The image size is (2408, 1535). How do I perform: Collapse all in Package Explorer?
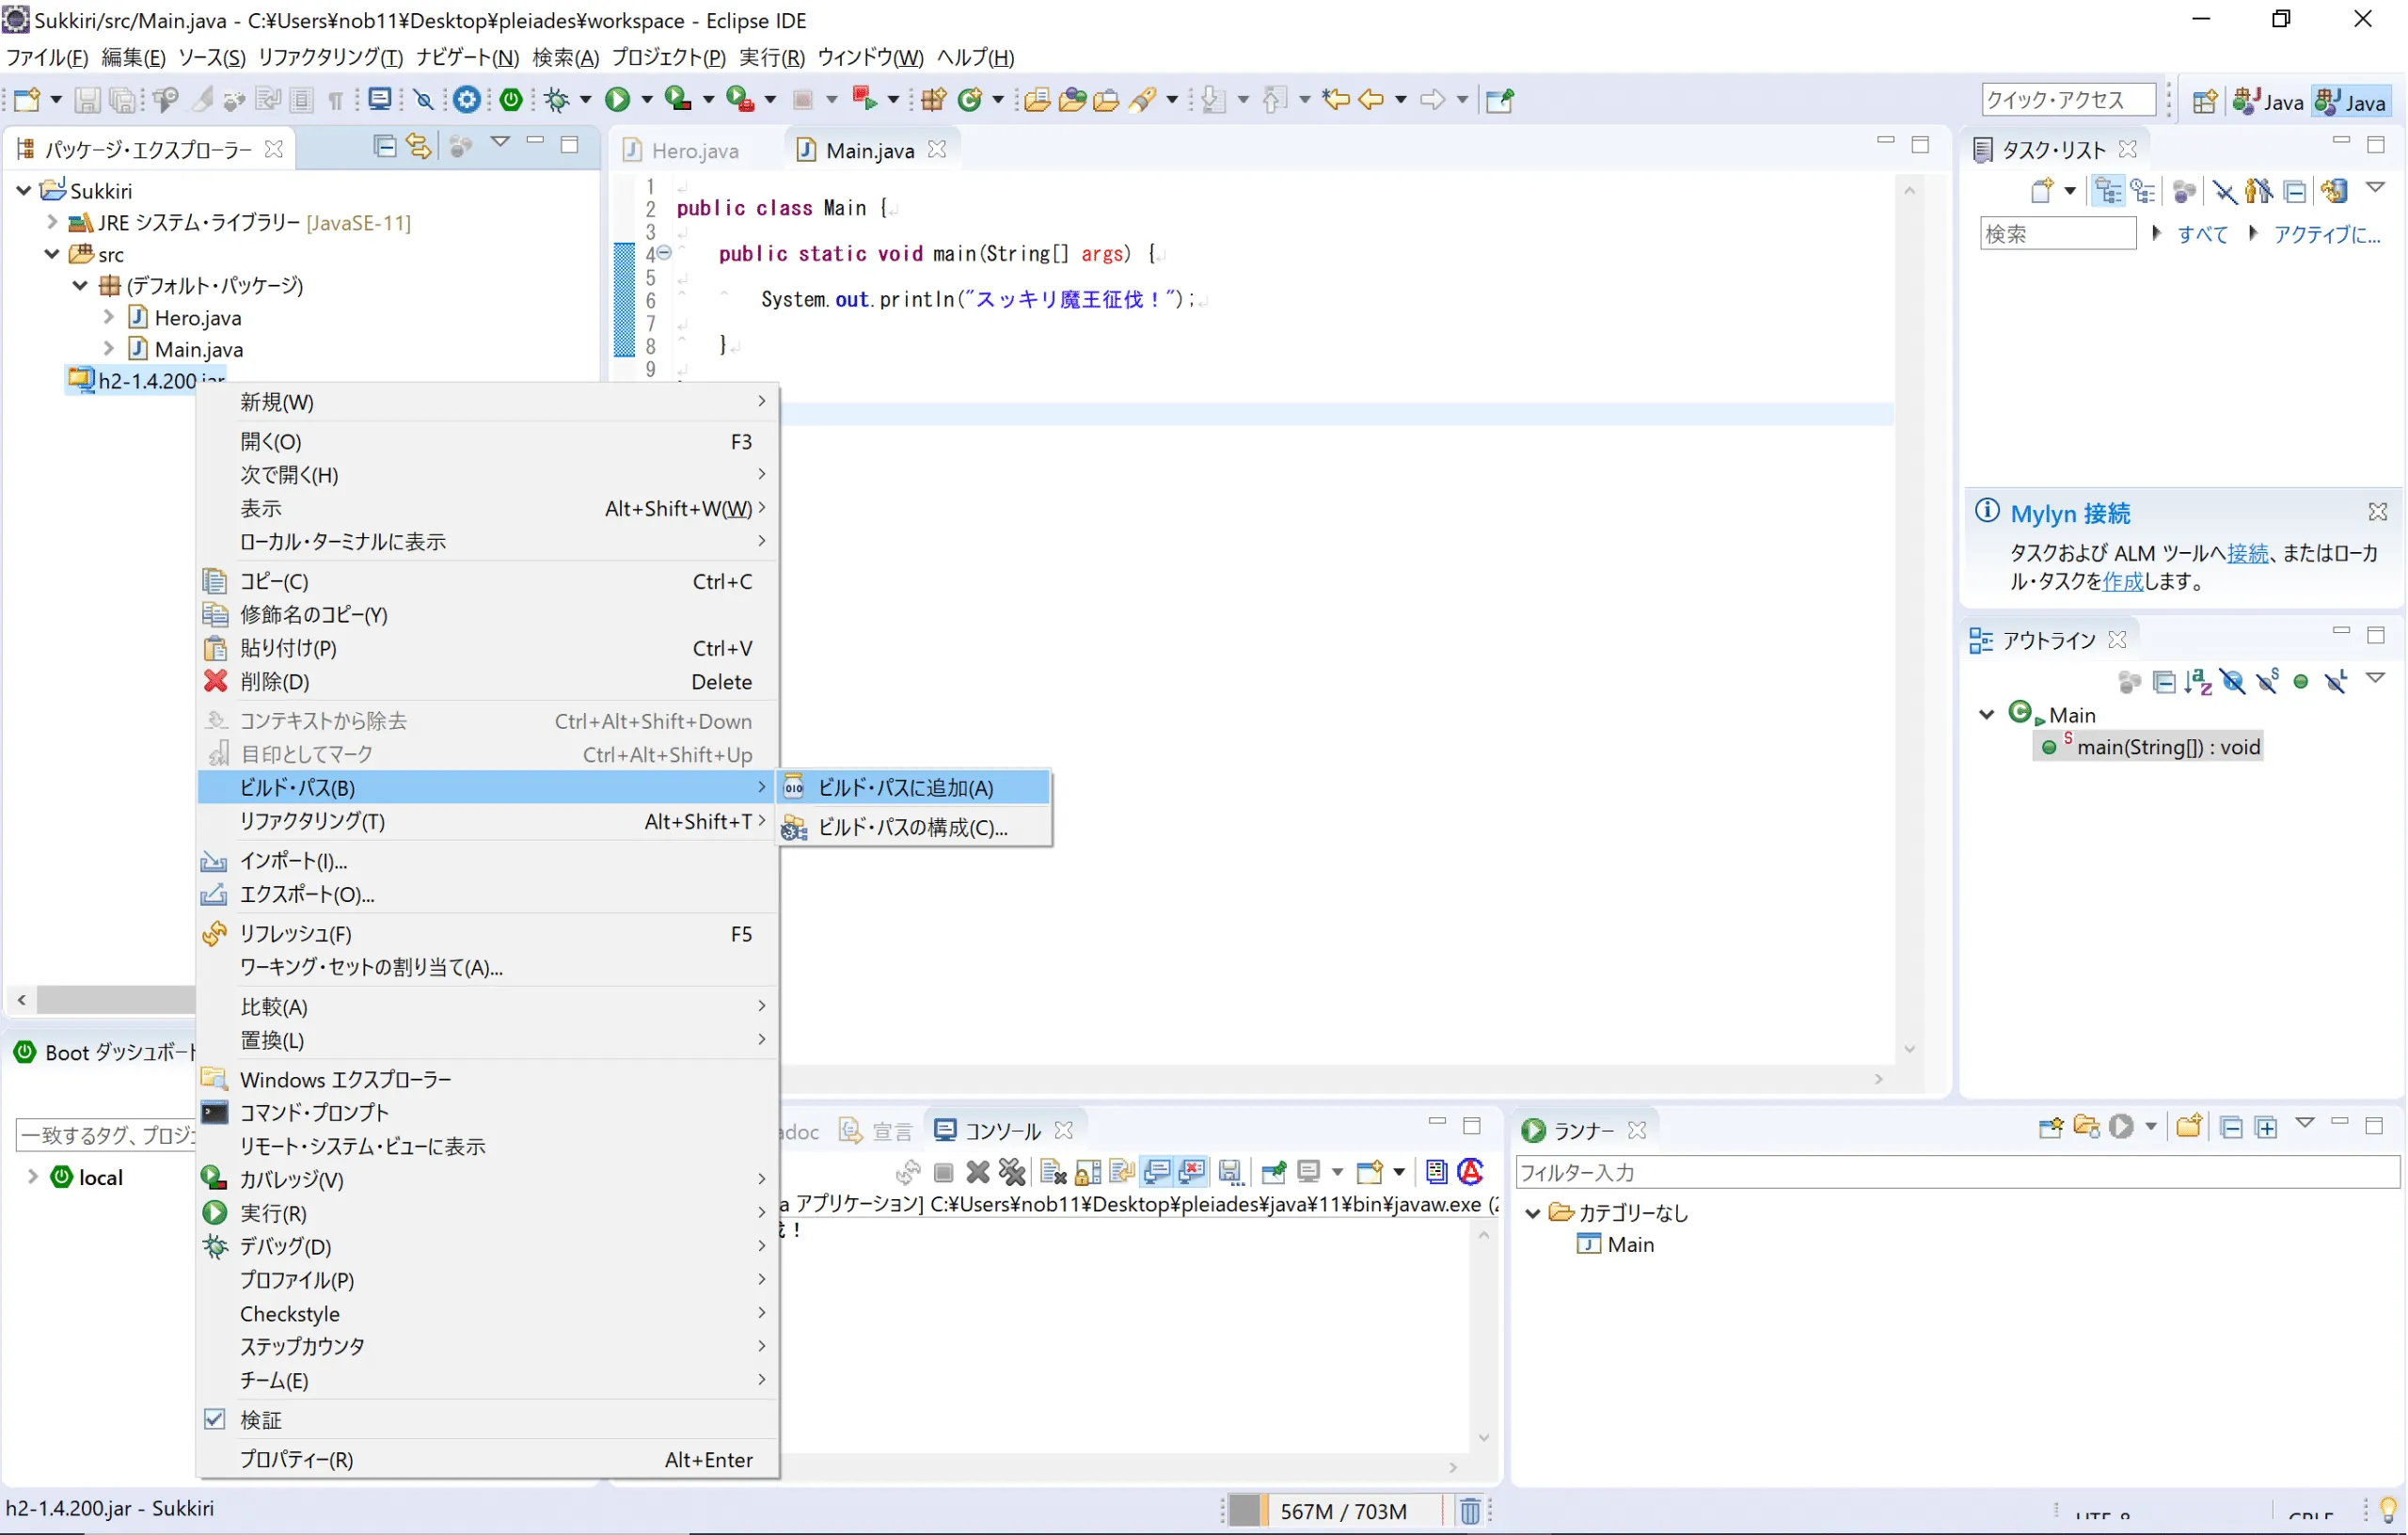384,146
